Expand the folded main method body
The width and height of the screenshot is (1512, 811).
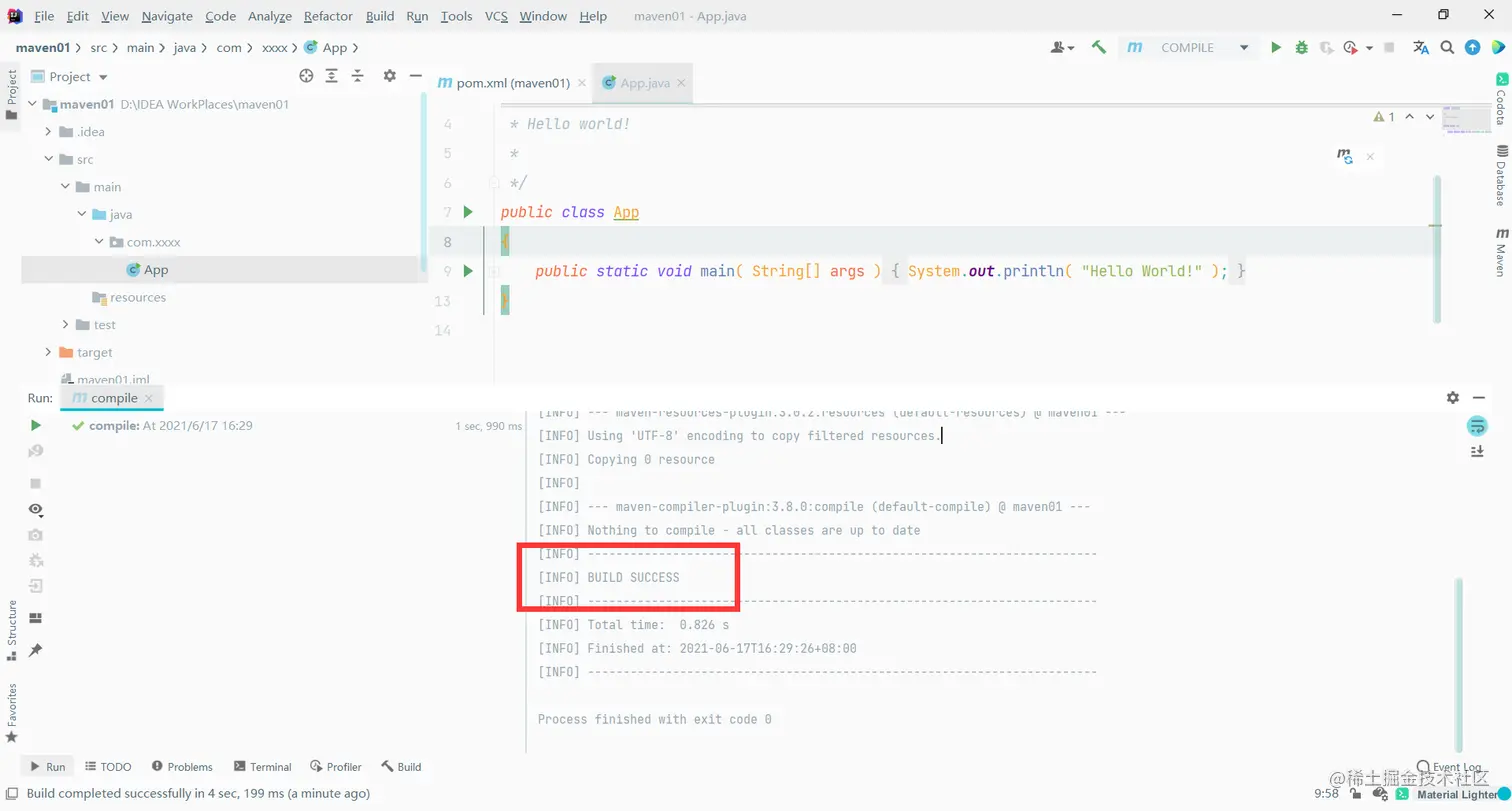pyautogui.click(x=494, y=271)
